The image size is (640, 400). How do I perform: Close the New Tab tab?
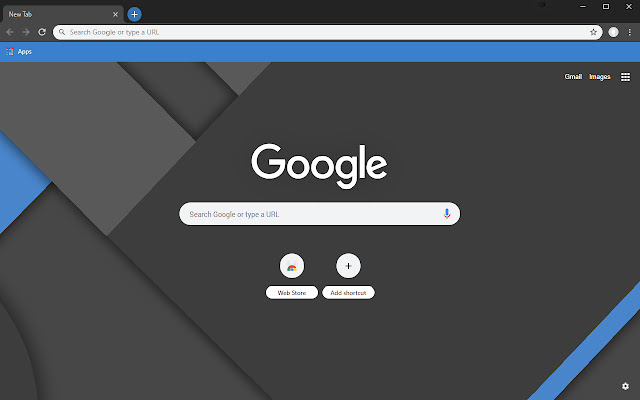(116, 14)
